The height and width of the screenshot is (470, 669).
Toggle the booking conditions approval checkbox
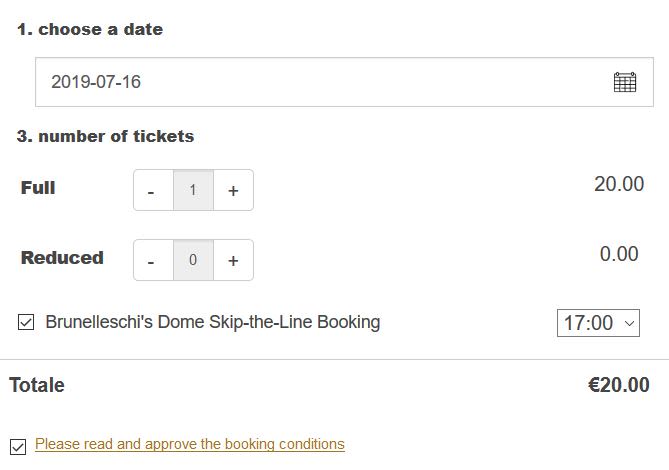[x=18, y=446]
